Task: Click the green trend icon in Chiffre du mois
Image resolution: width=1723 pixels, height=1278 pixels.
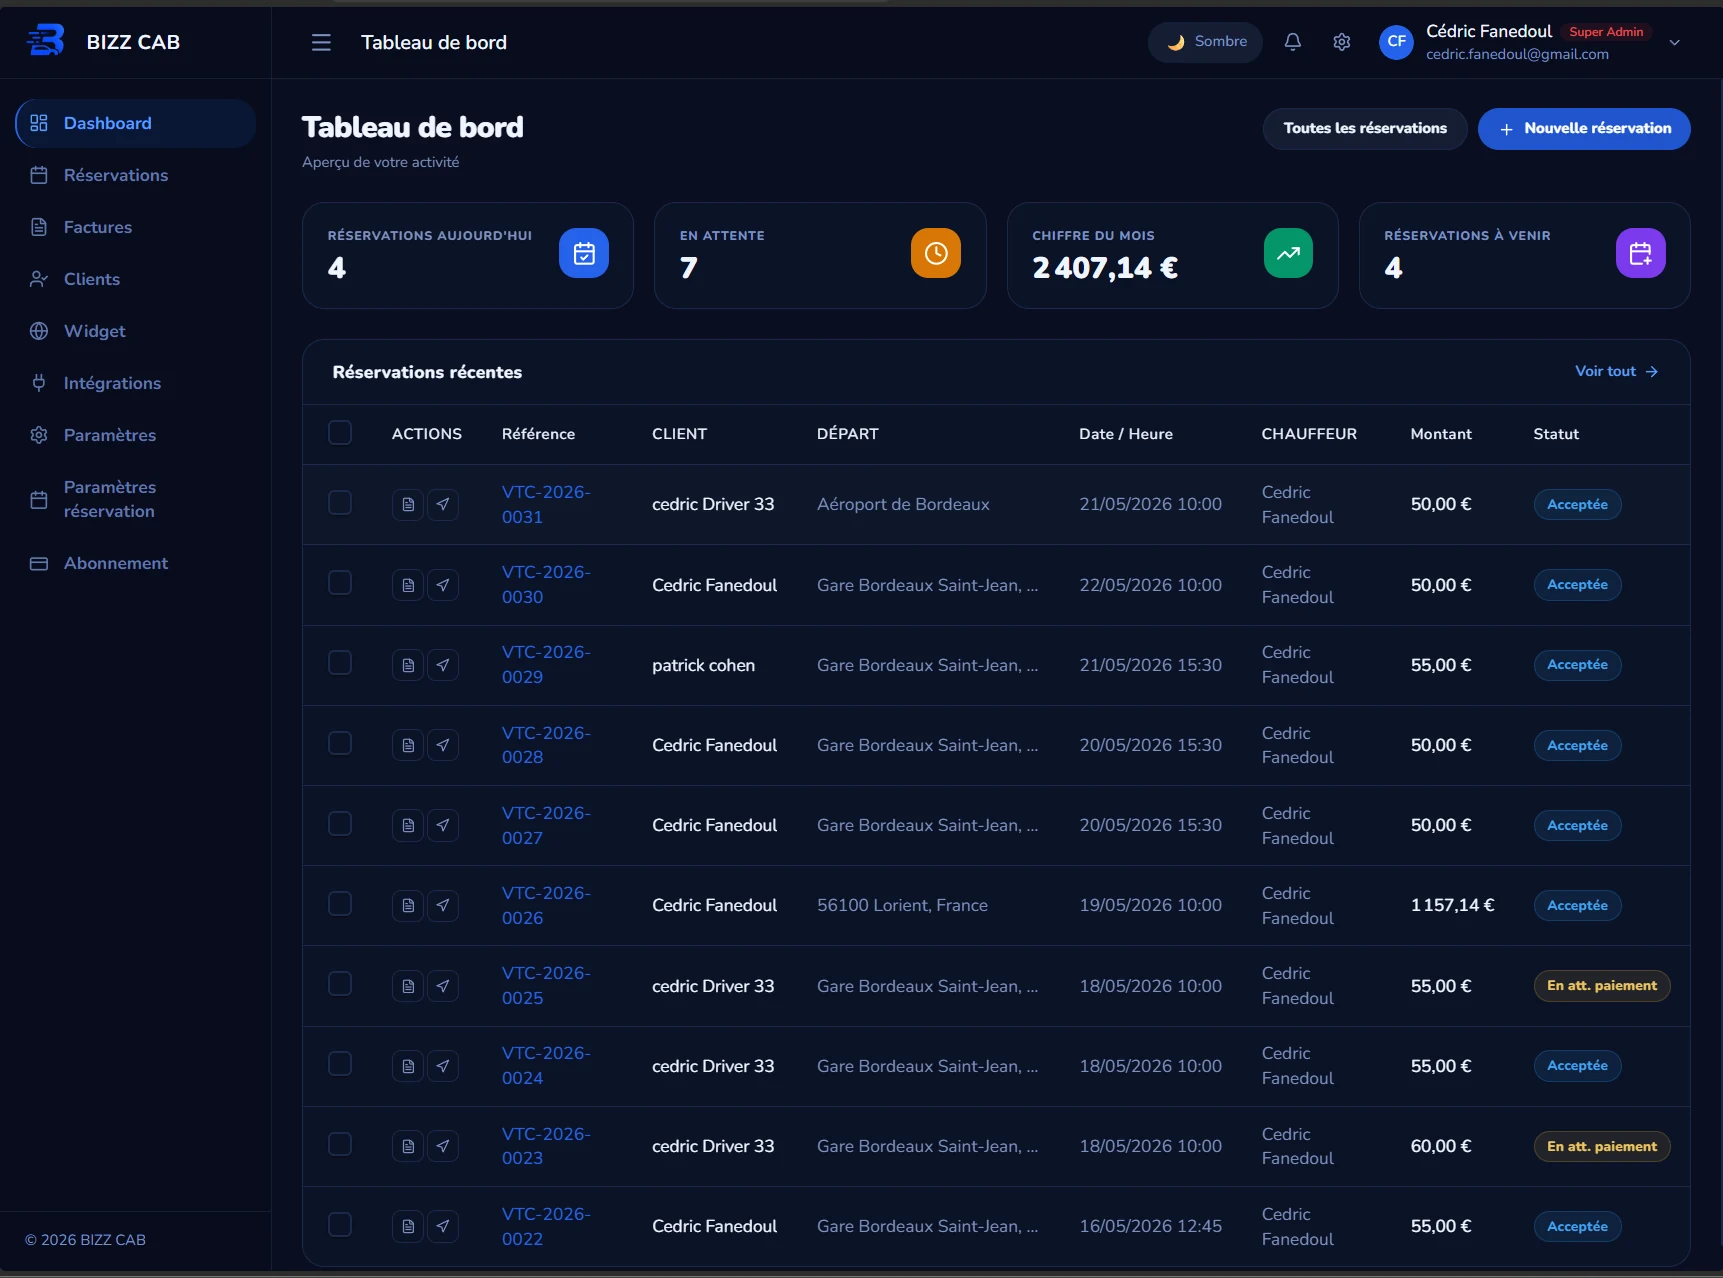Action: [1288, 253]
